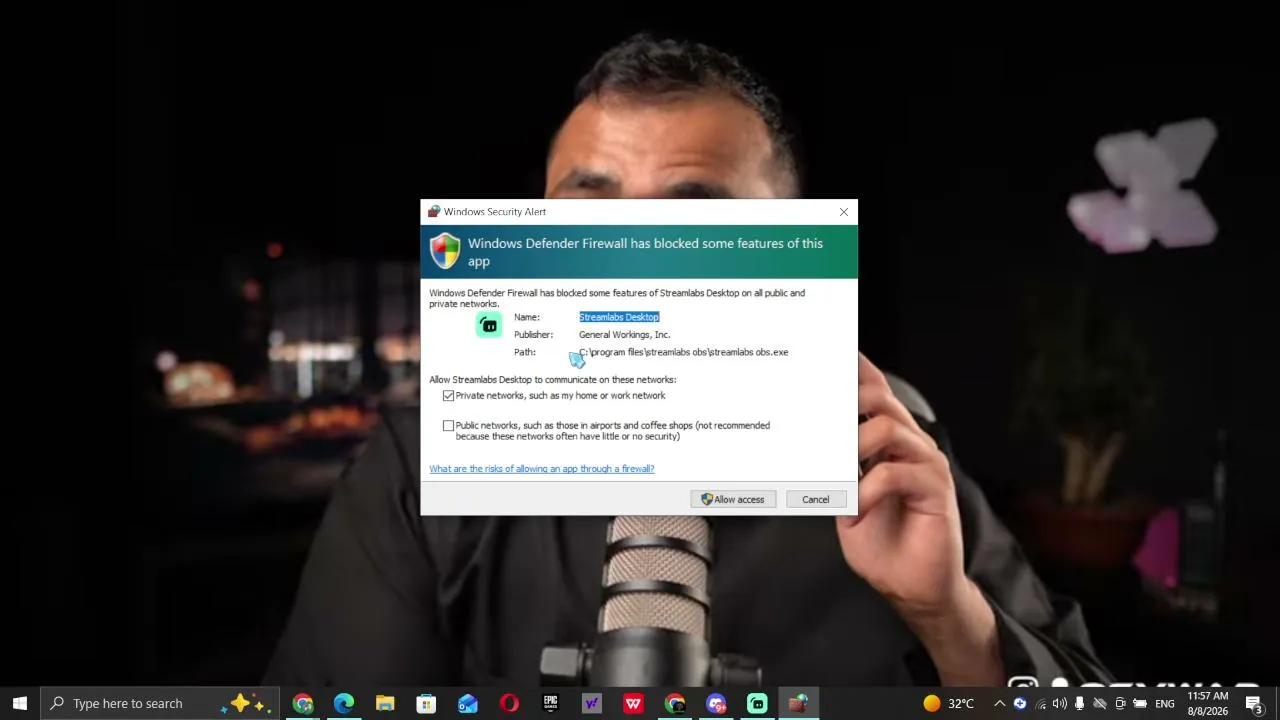Switch to Streamlabs Desktop in the taskbar
This screenshot has height=720, width=1280.
pos(757,703)
